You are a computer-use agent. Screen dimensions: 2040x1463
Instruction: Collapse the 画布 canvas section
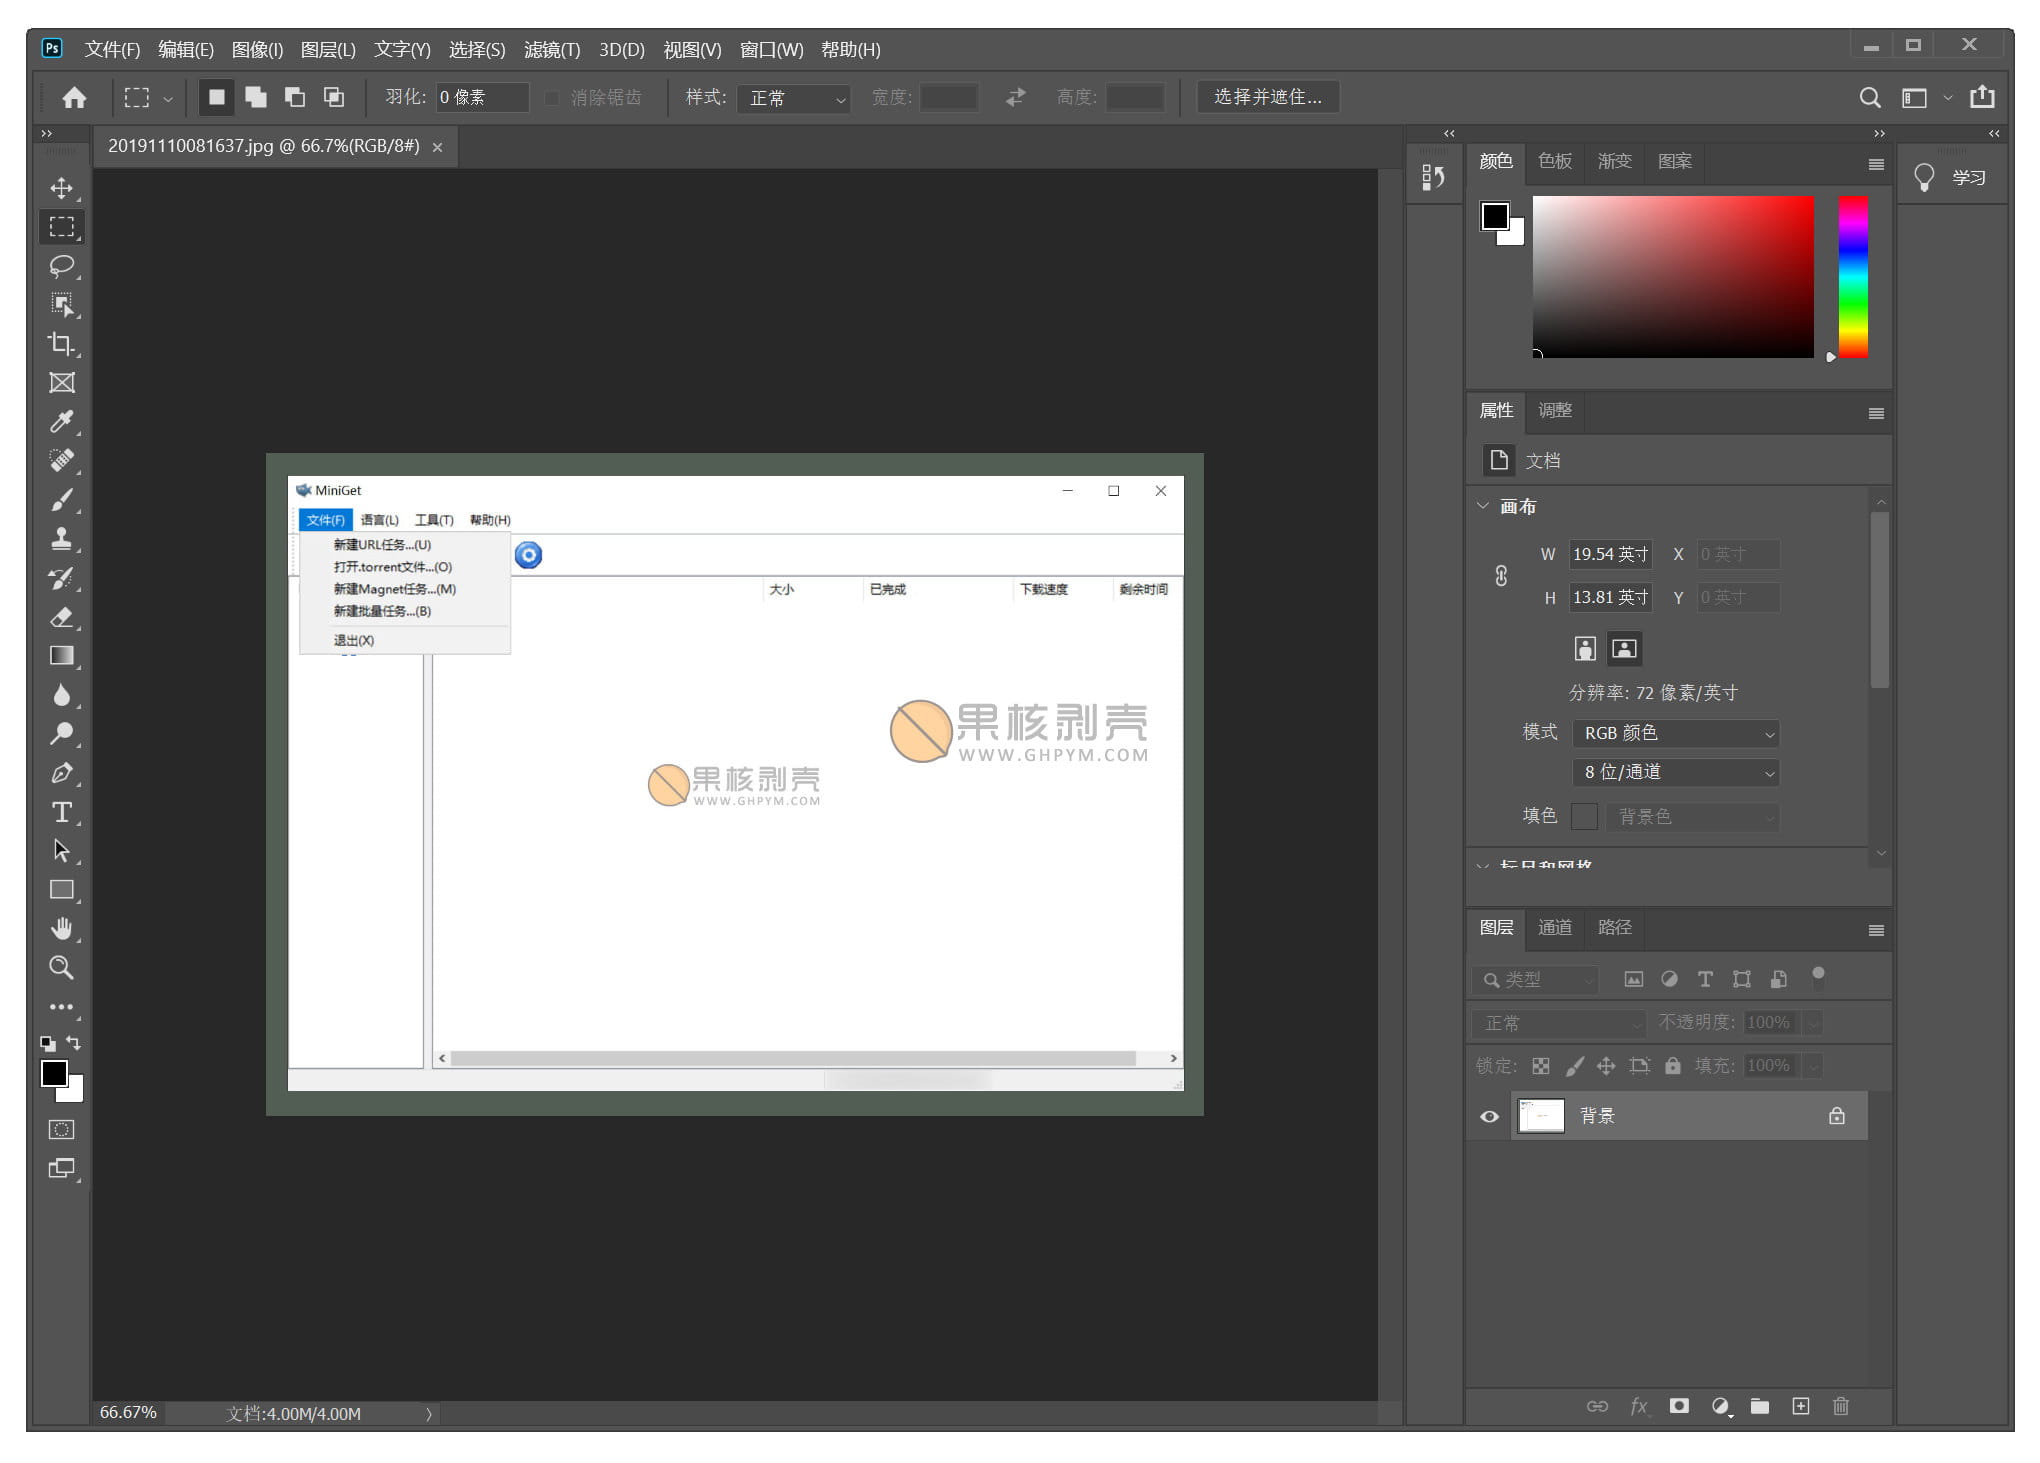1483,507
